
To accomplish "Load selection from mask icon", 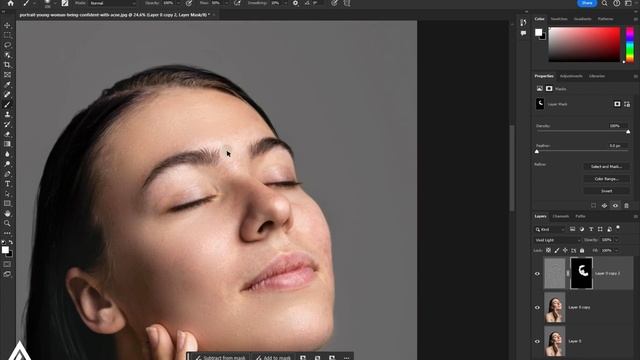I will pos(593,206).
